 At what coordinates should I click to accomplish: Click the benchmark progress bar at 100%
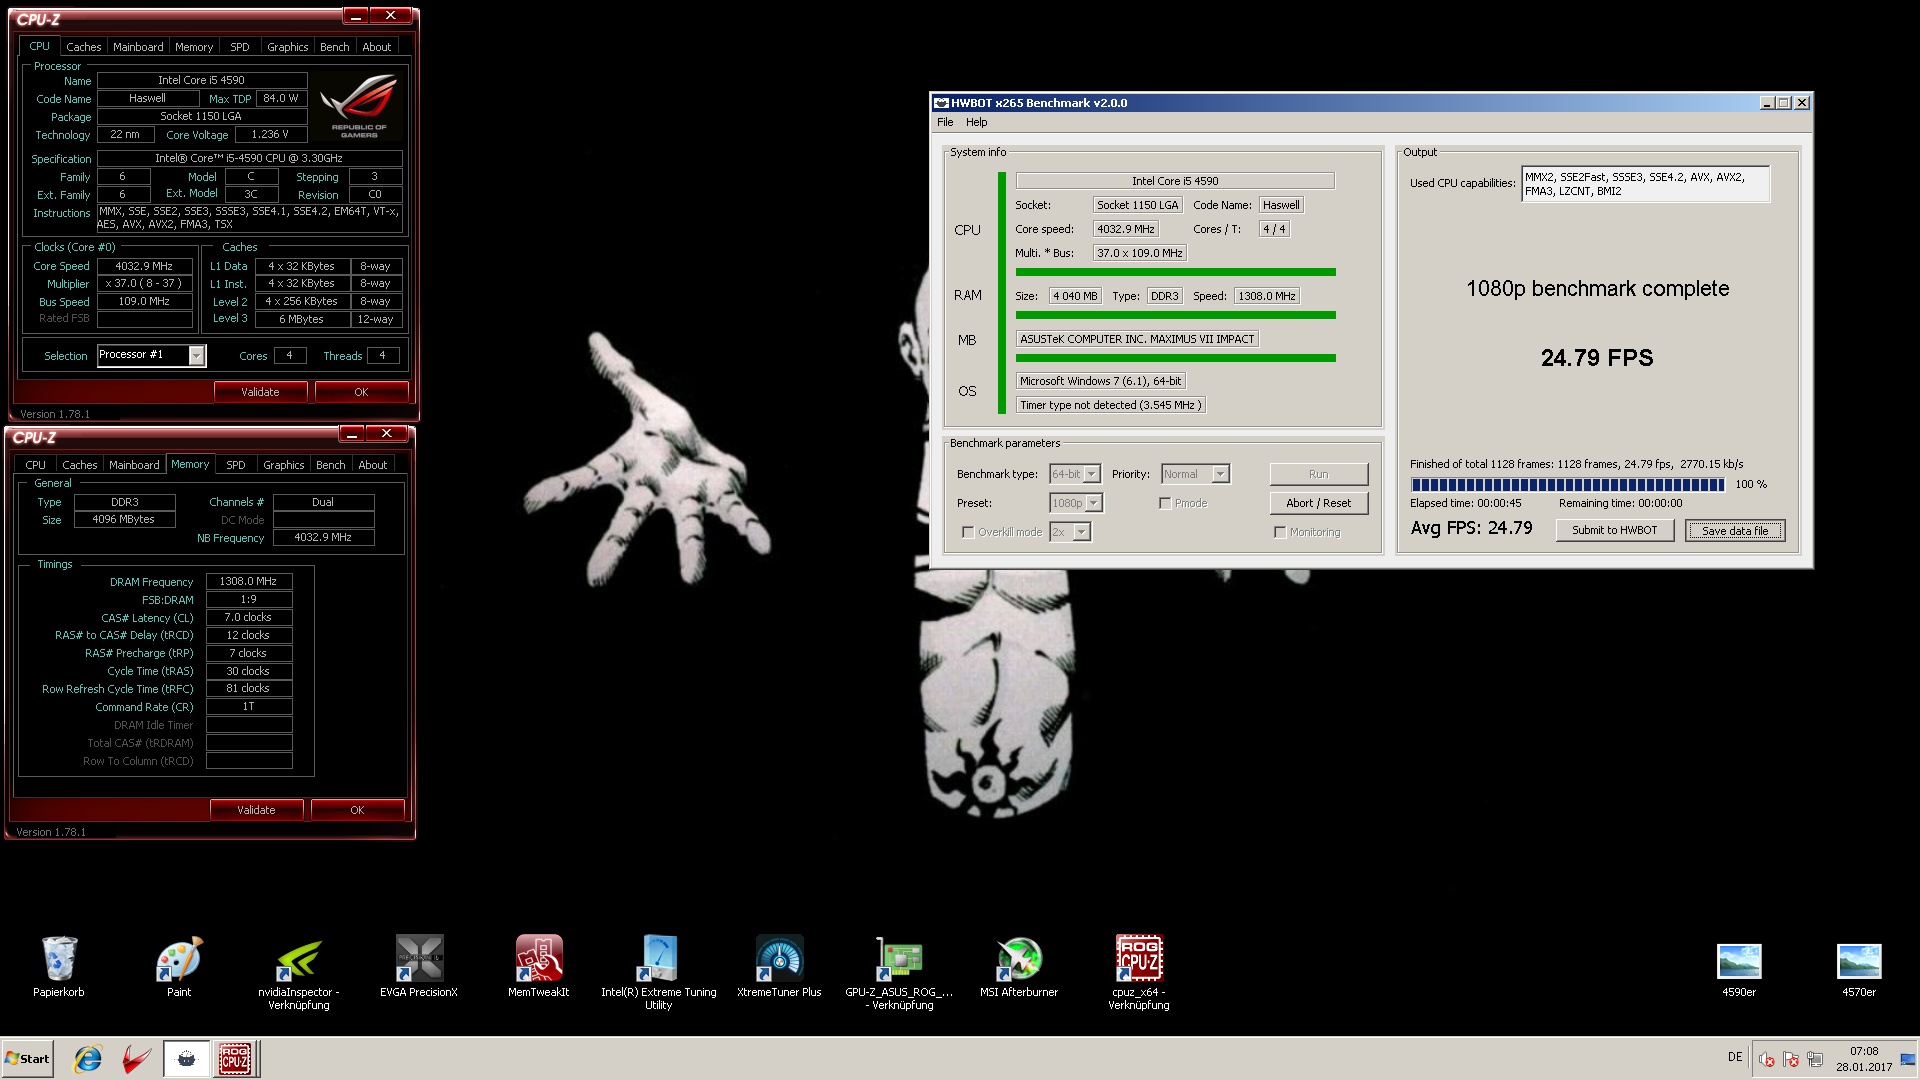click(x=1567, y=485)
